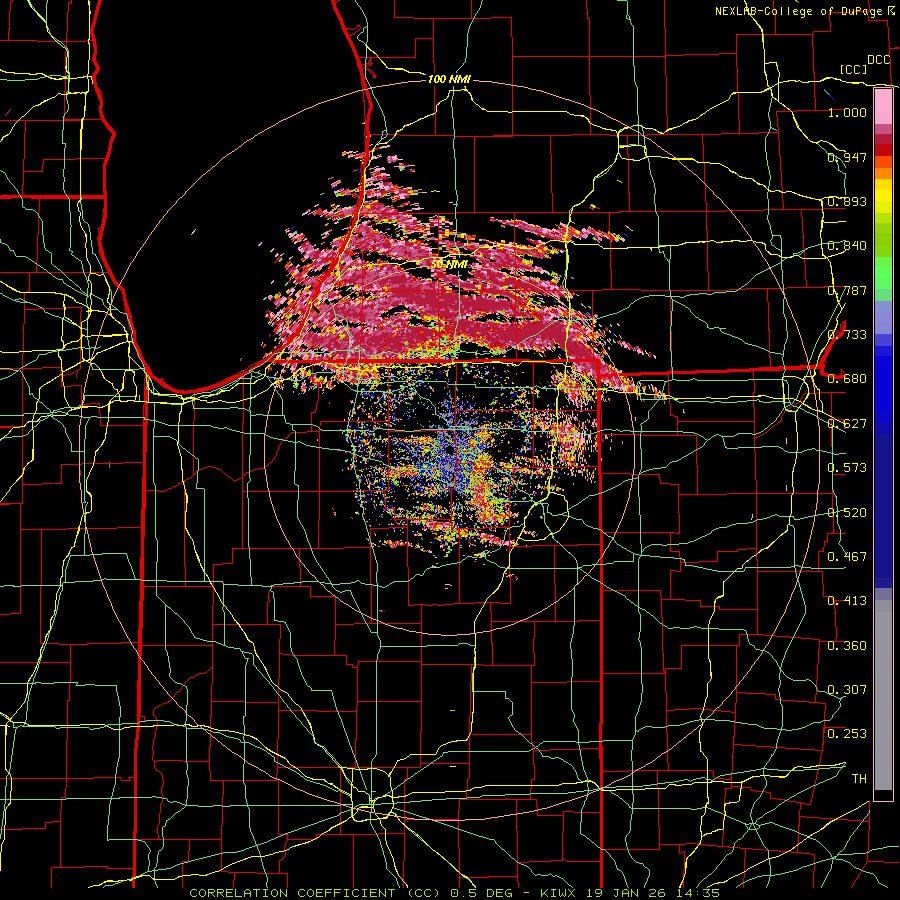Click the 50 NMI range ring label
The width and height of the screenshot is (900, 900).
coord(449,264)
